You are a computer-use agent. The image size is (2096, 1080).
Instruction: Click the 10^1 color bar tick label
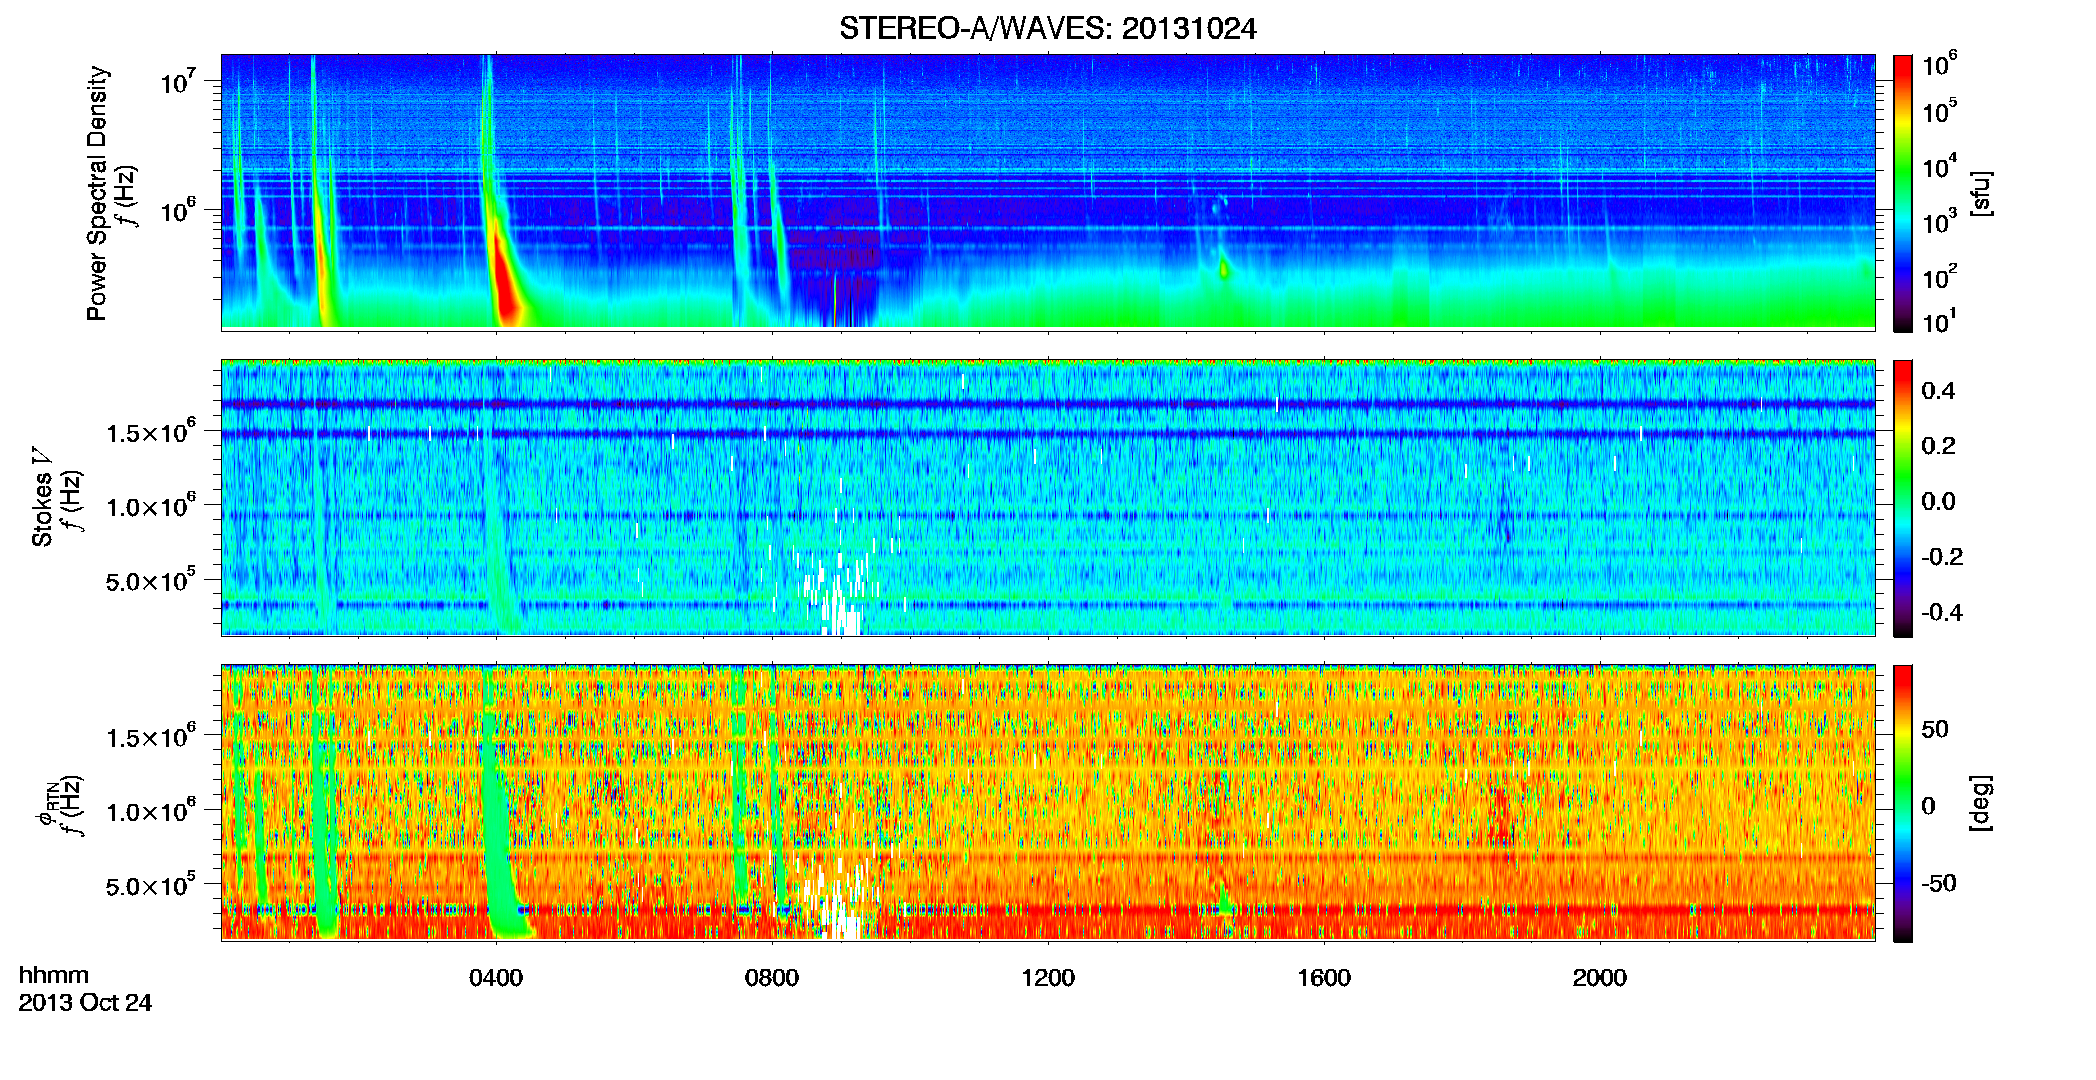[x=1939, y=320]
